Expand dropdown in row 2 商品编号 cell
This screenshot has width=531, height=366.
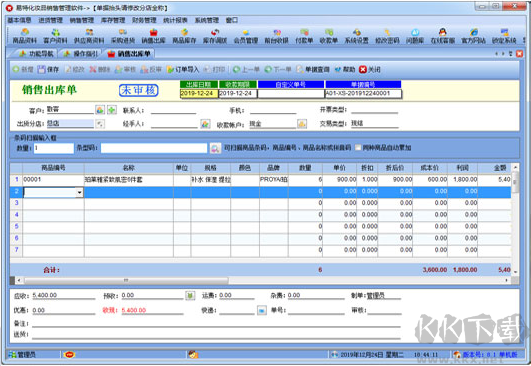[x=79, y=192]
